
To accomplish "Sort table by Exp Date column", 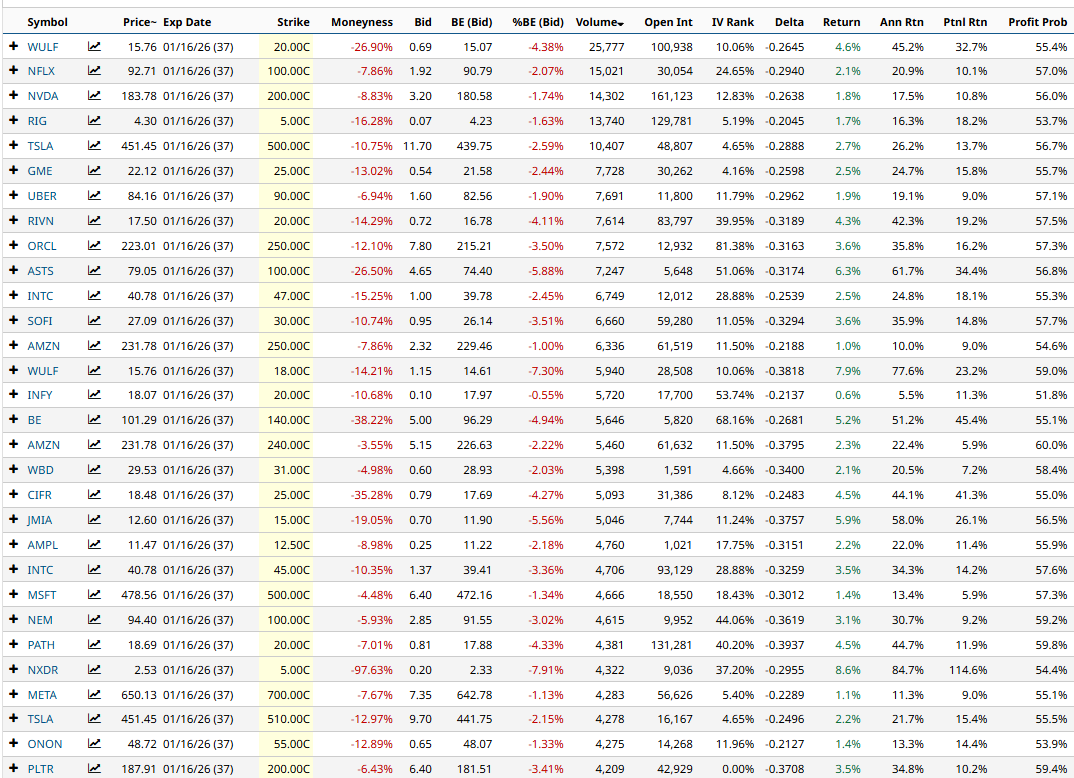I will [187, 22].
